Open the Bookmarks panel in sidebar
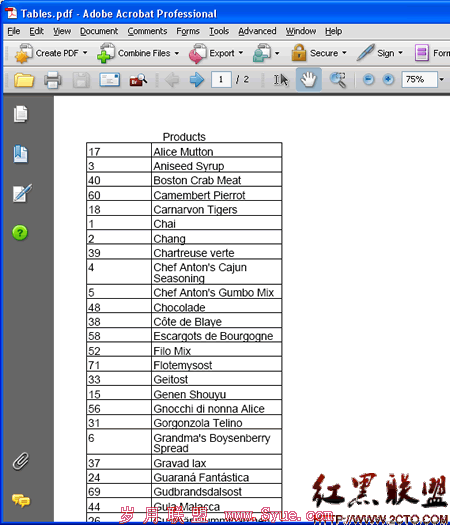Viewport: 450px width, 525px height. (x=20, y=154)
